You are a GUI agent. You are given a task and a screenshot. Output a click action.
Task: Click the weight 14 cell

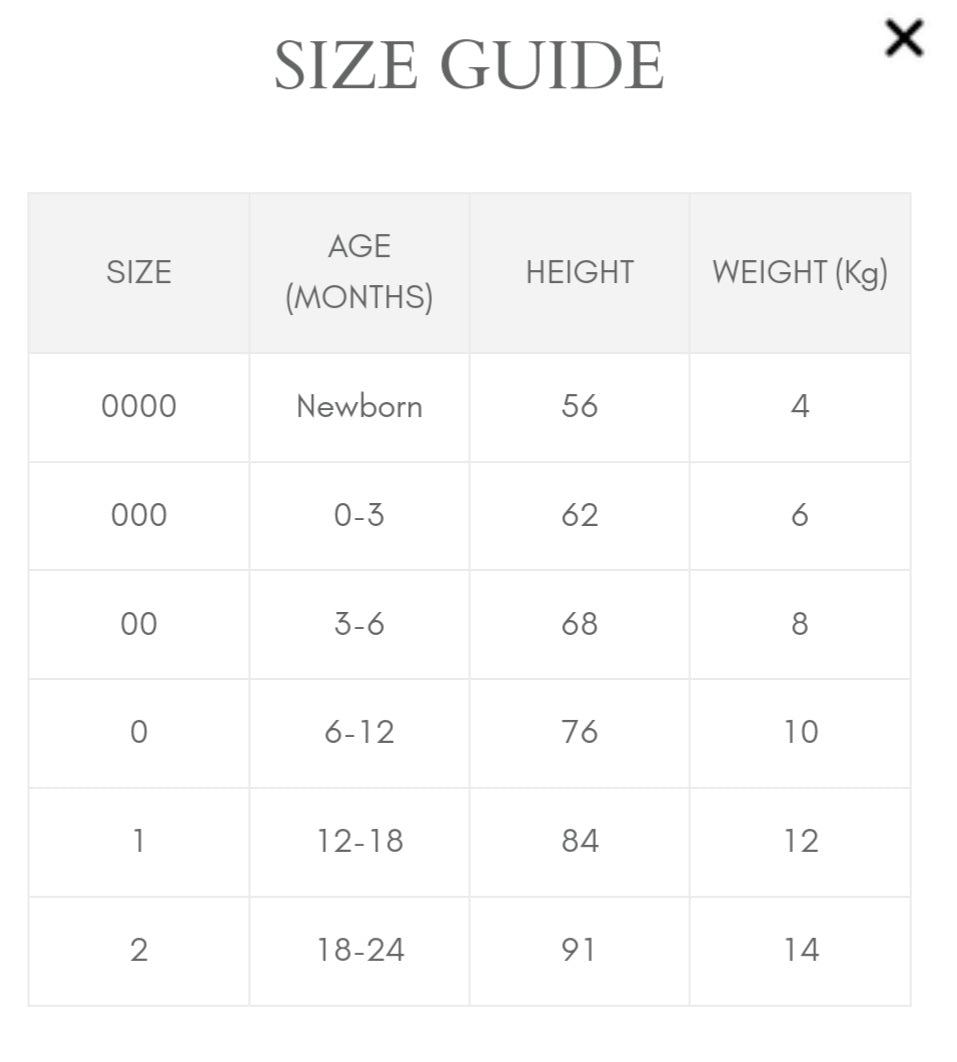[x=800, y=952]
